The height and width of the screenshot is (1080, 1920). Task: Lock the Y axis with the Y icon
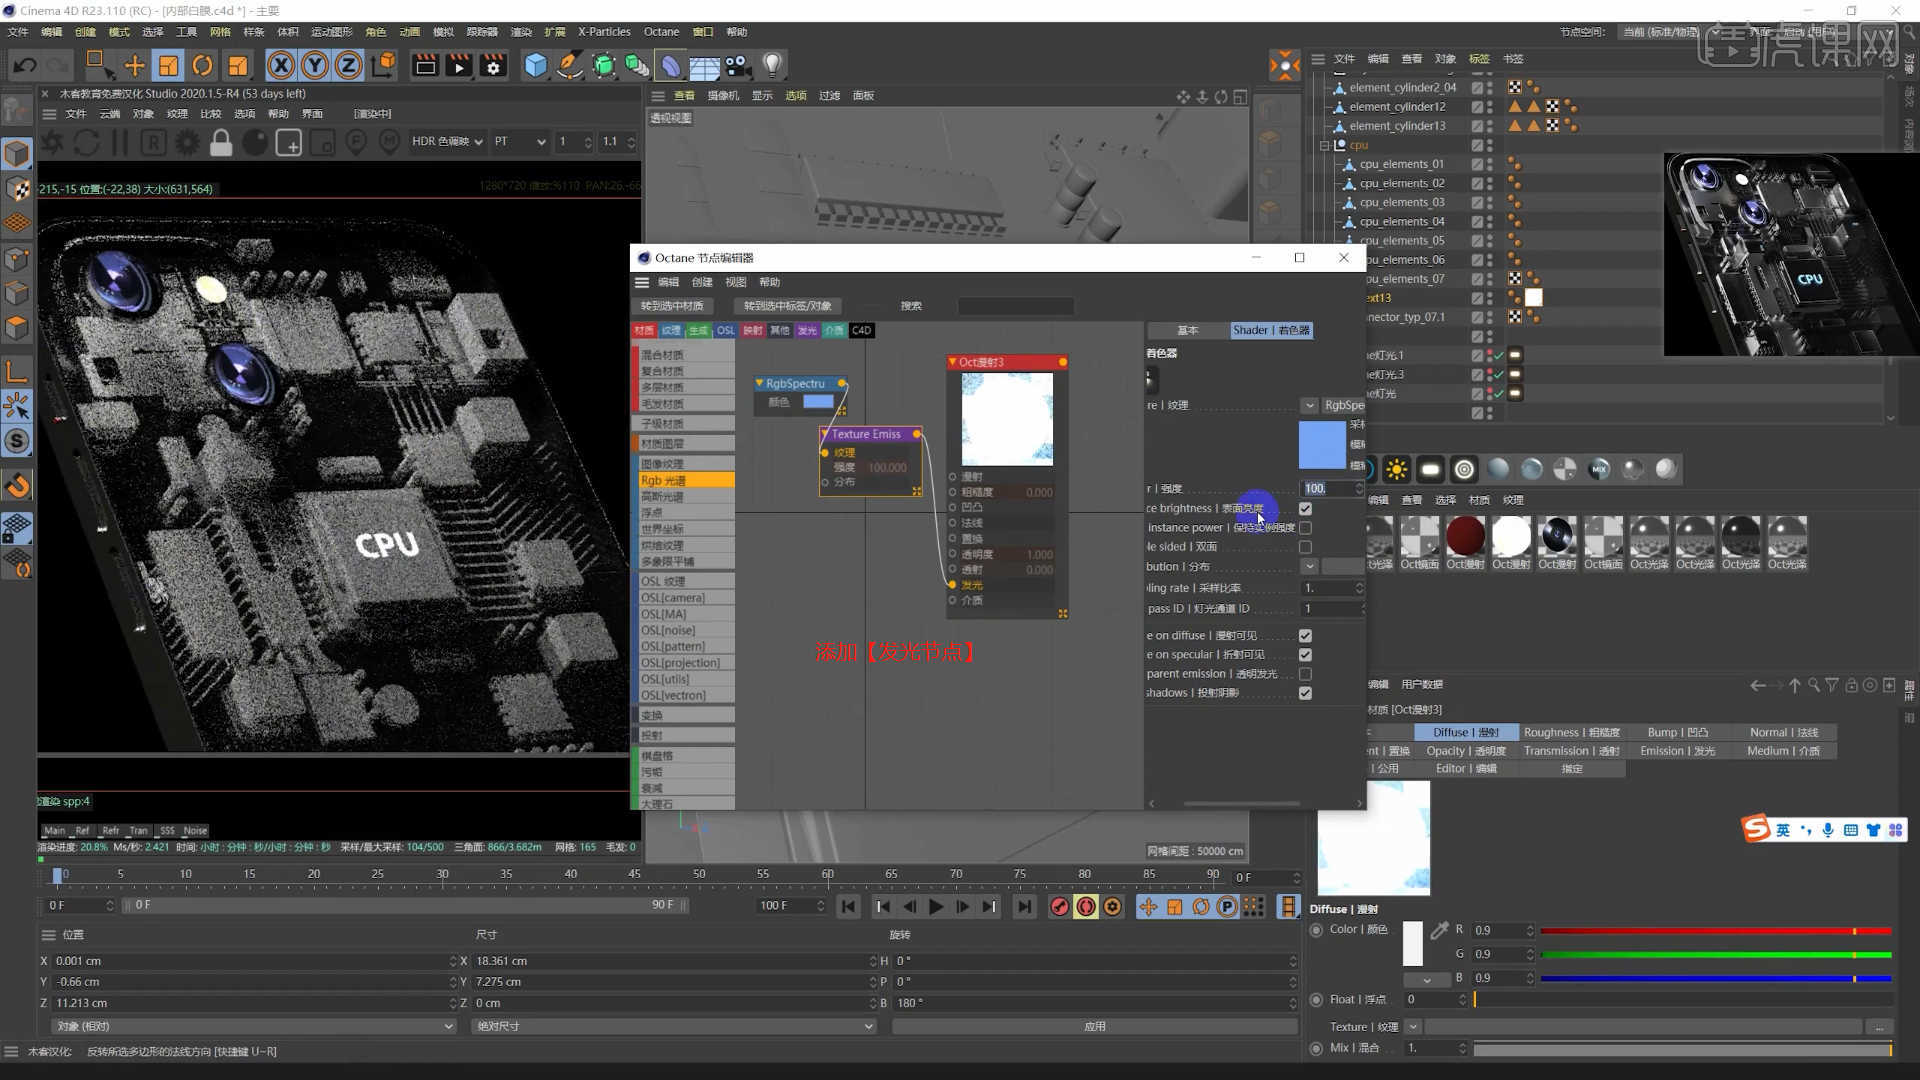tap(315, 65)
